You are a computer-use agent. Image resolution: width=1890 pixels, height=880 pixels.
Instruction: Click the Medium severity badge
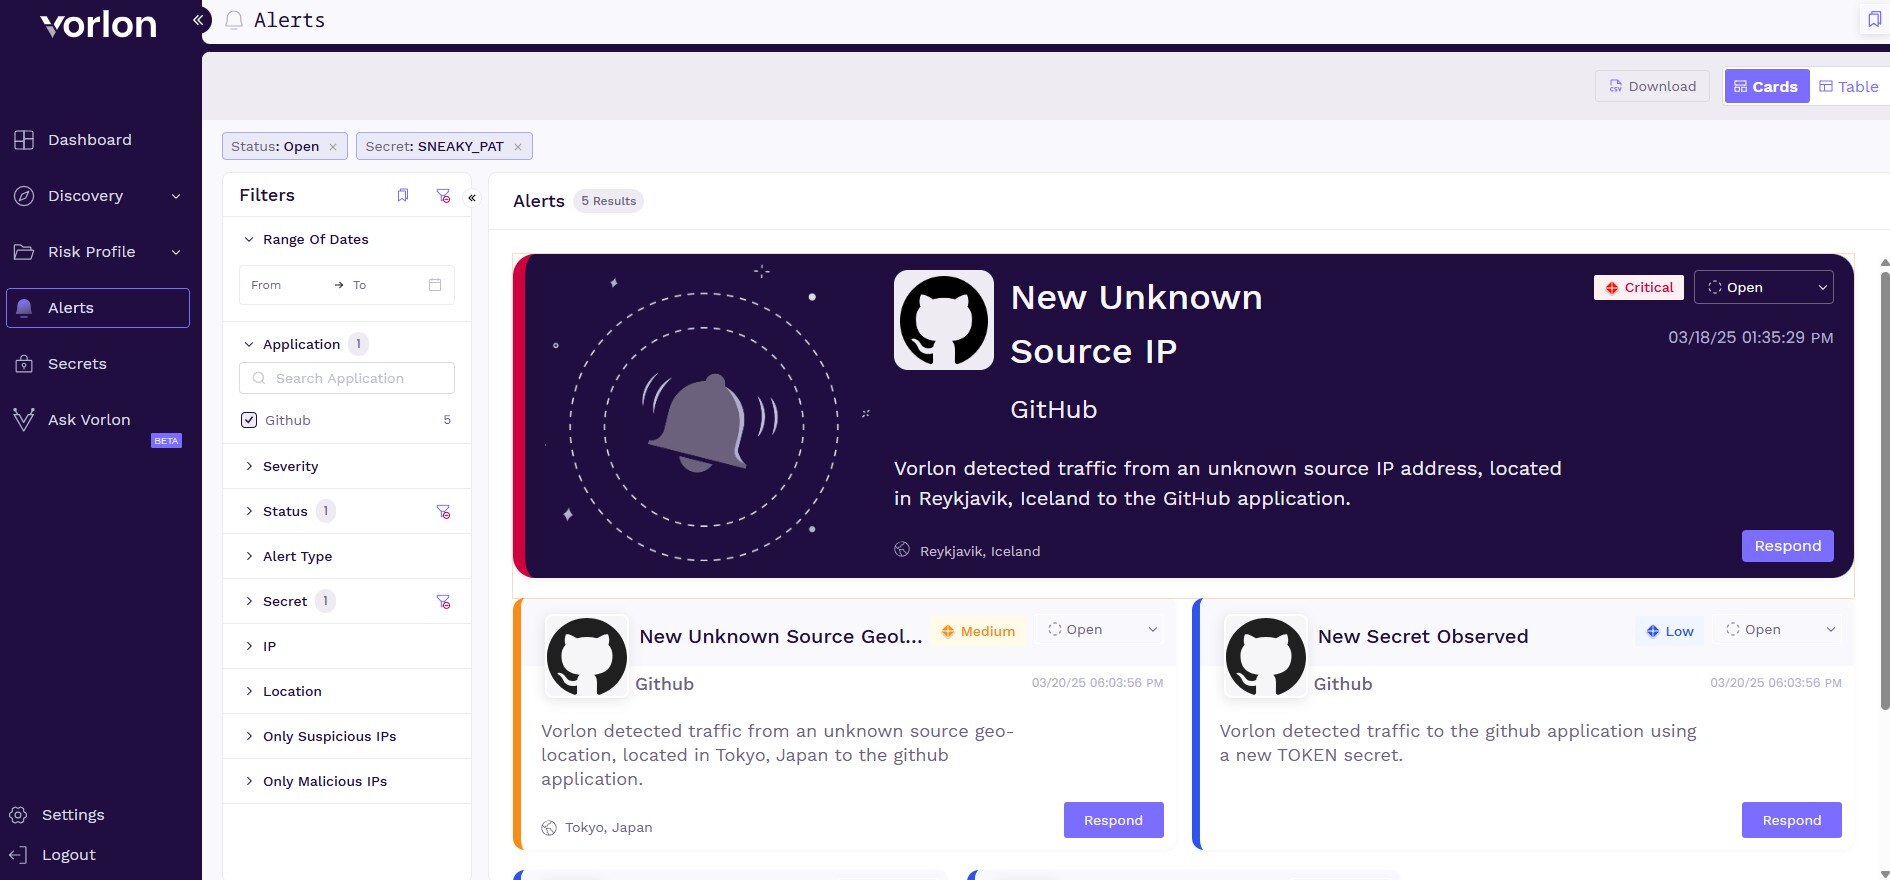(978, 631)
